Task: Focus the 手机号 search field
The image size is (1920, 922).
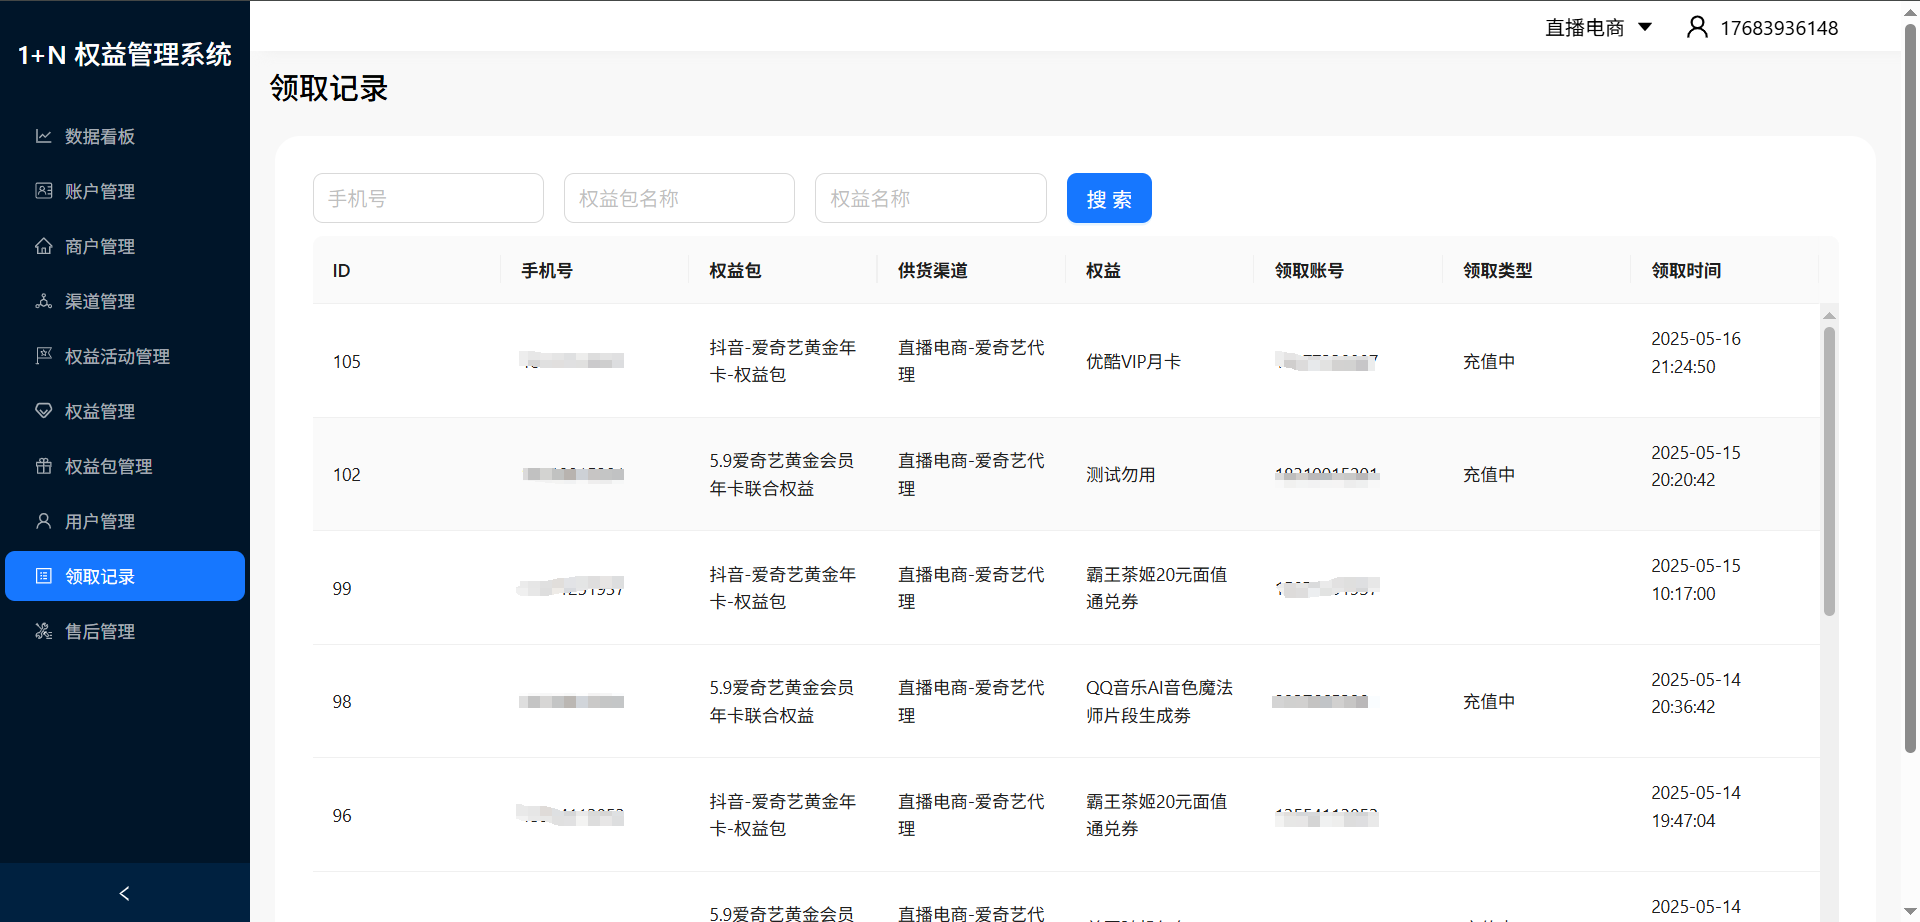Action: pos(428,198)
